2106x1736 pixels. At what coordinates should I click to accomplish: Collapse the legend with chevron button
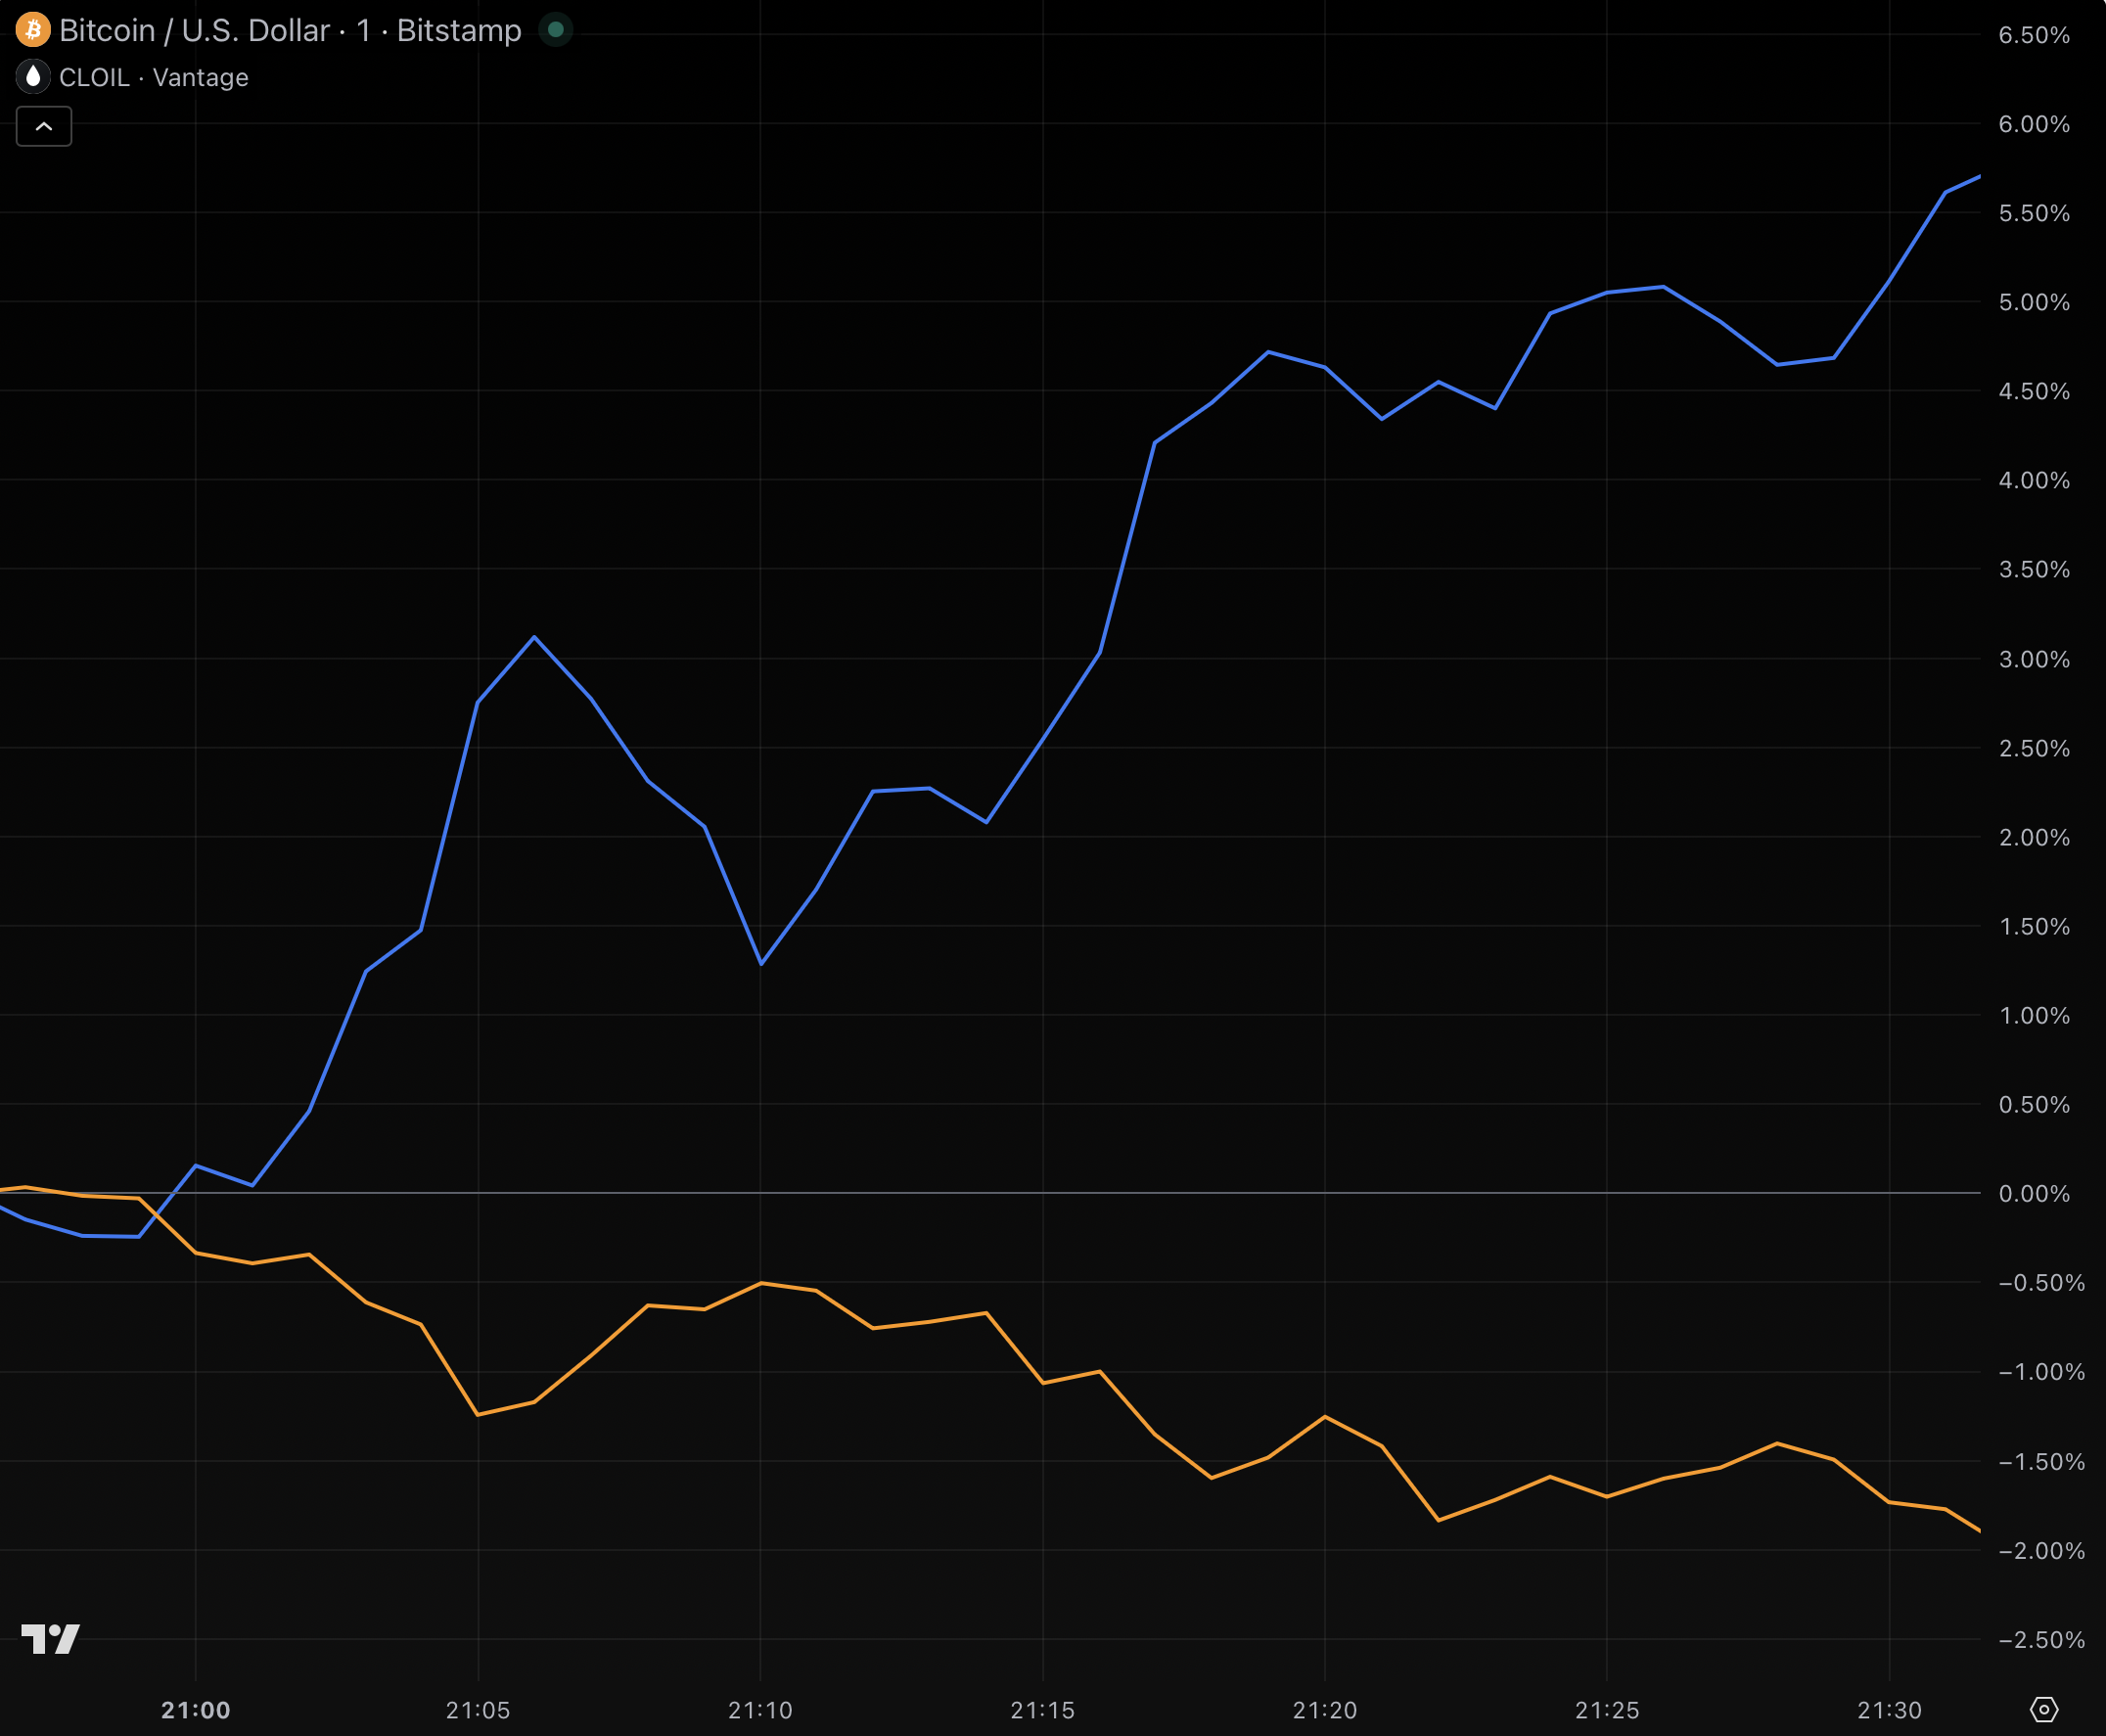(44, 127)
